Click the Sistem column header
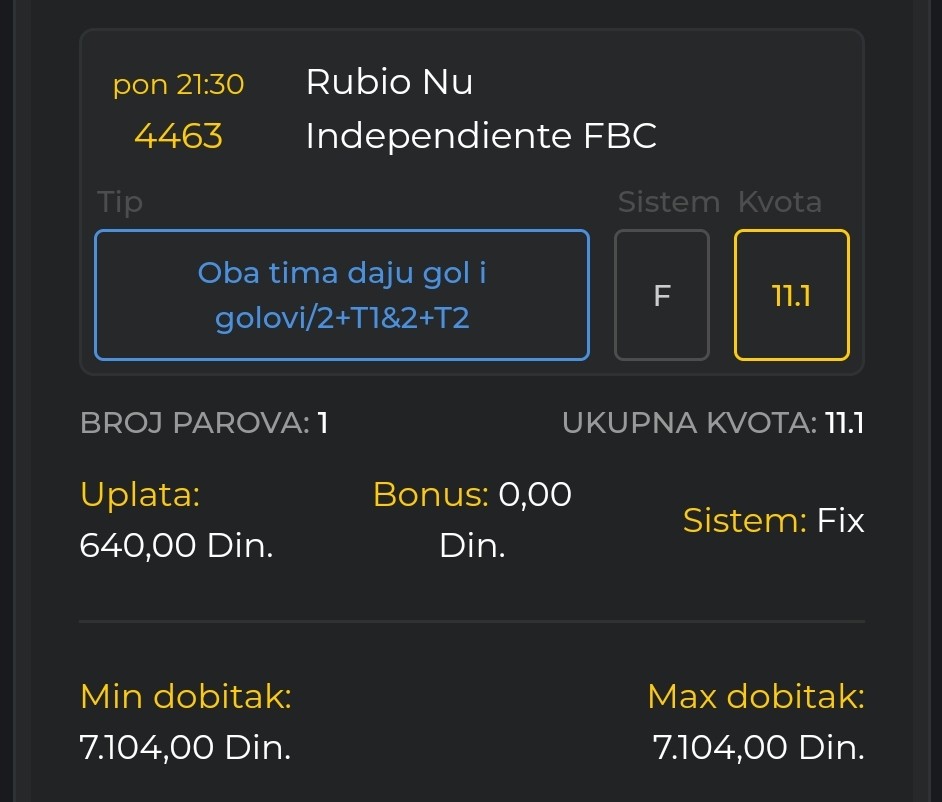This screenshot has height=802, width=942. pyautogui.click(x=669, y=202)
